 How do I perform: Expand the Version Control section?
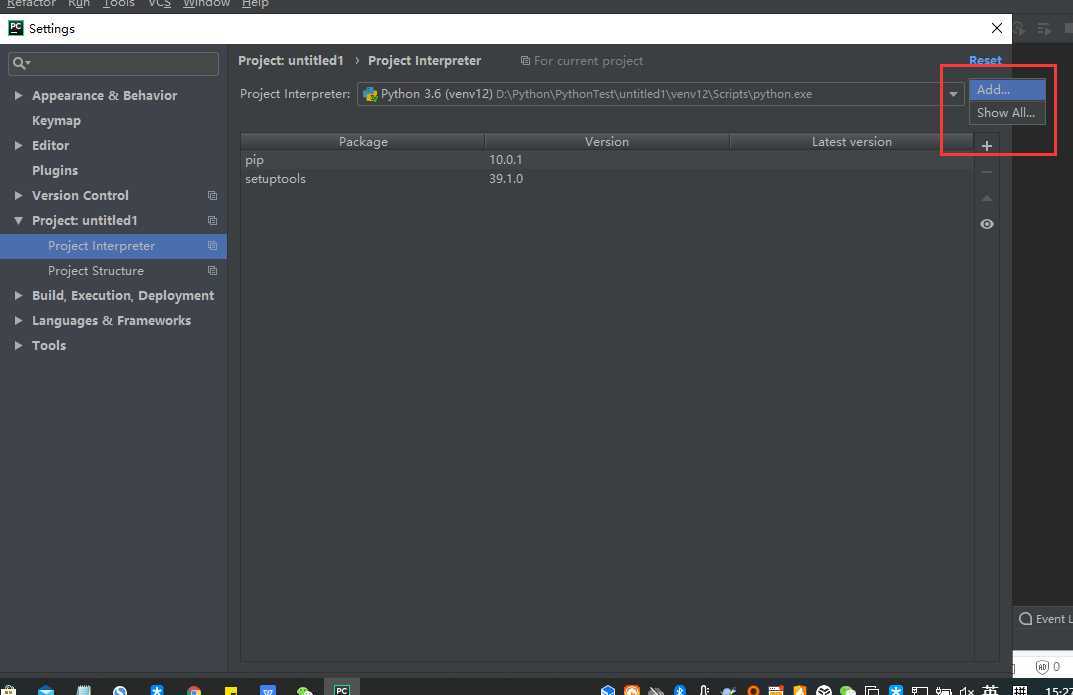click(18, 195)
